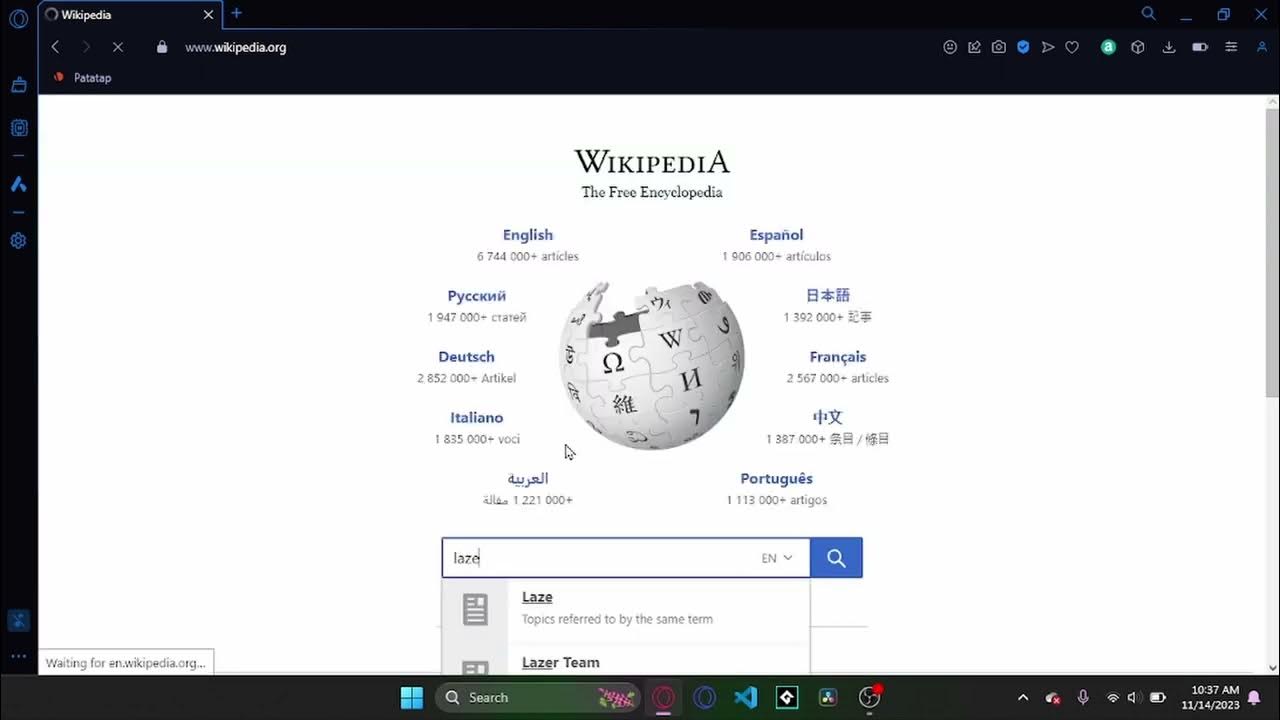Open Visual Studio Code from taskbar
The image size is (1280, 720).
pos(746,697)
